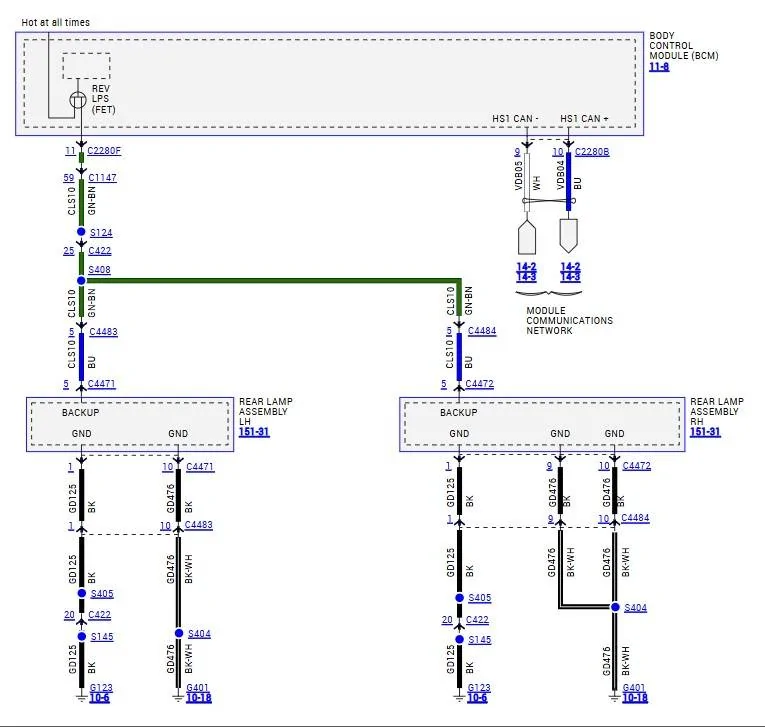Open C4483 link beside pin 10
The image size is (765, 727).
tap(199, 525)
